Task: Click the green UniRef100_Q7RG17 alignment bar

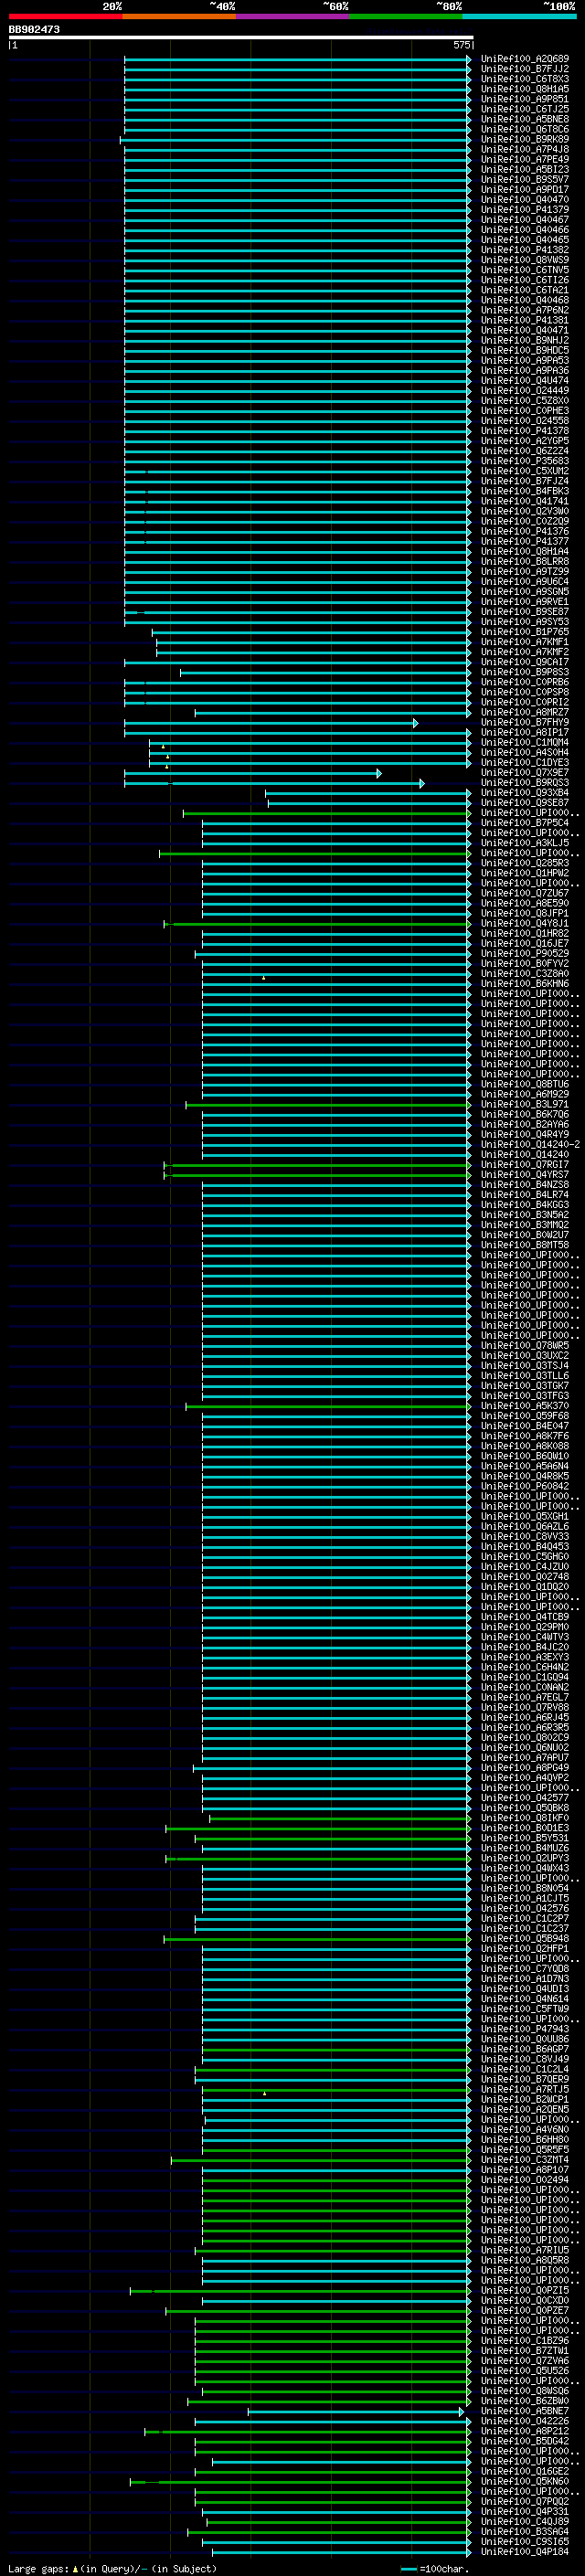Action: click(318, 1165)
